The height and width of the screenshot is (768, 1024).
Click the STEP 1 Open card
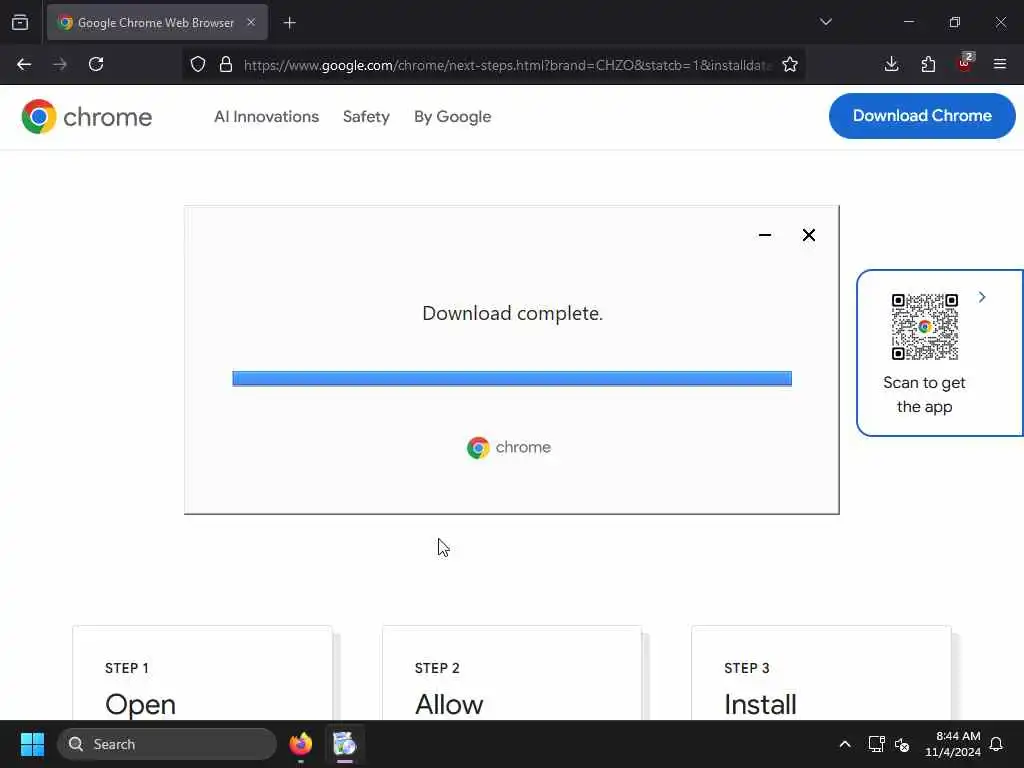202,673
